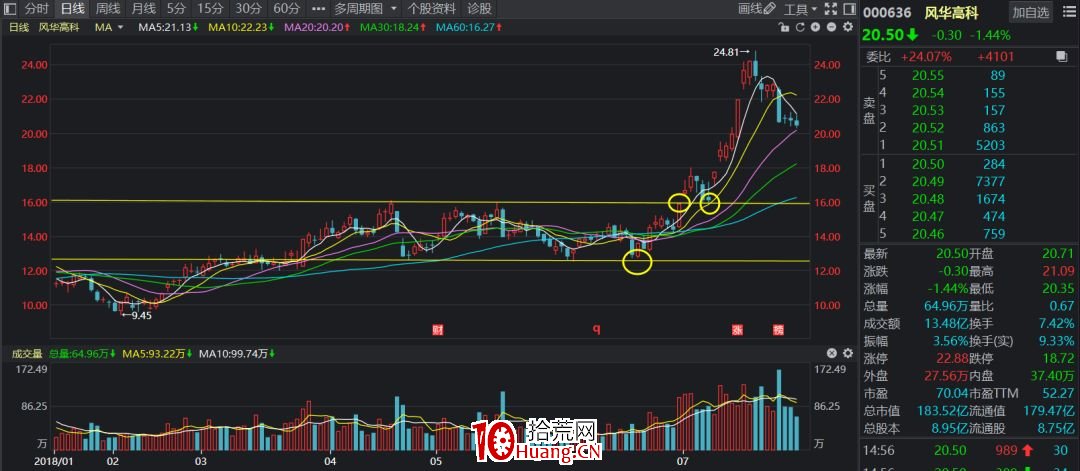
Task: Click the 24.81 high price annotation
Action: pyautogui.click(x=730, y=51)
